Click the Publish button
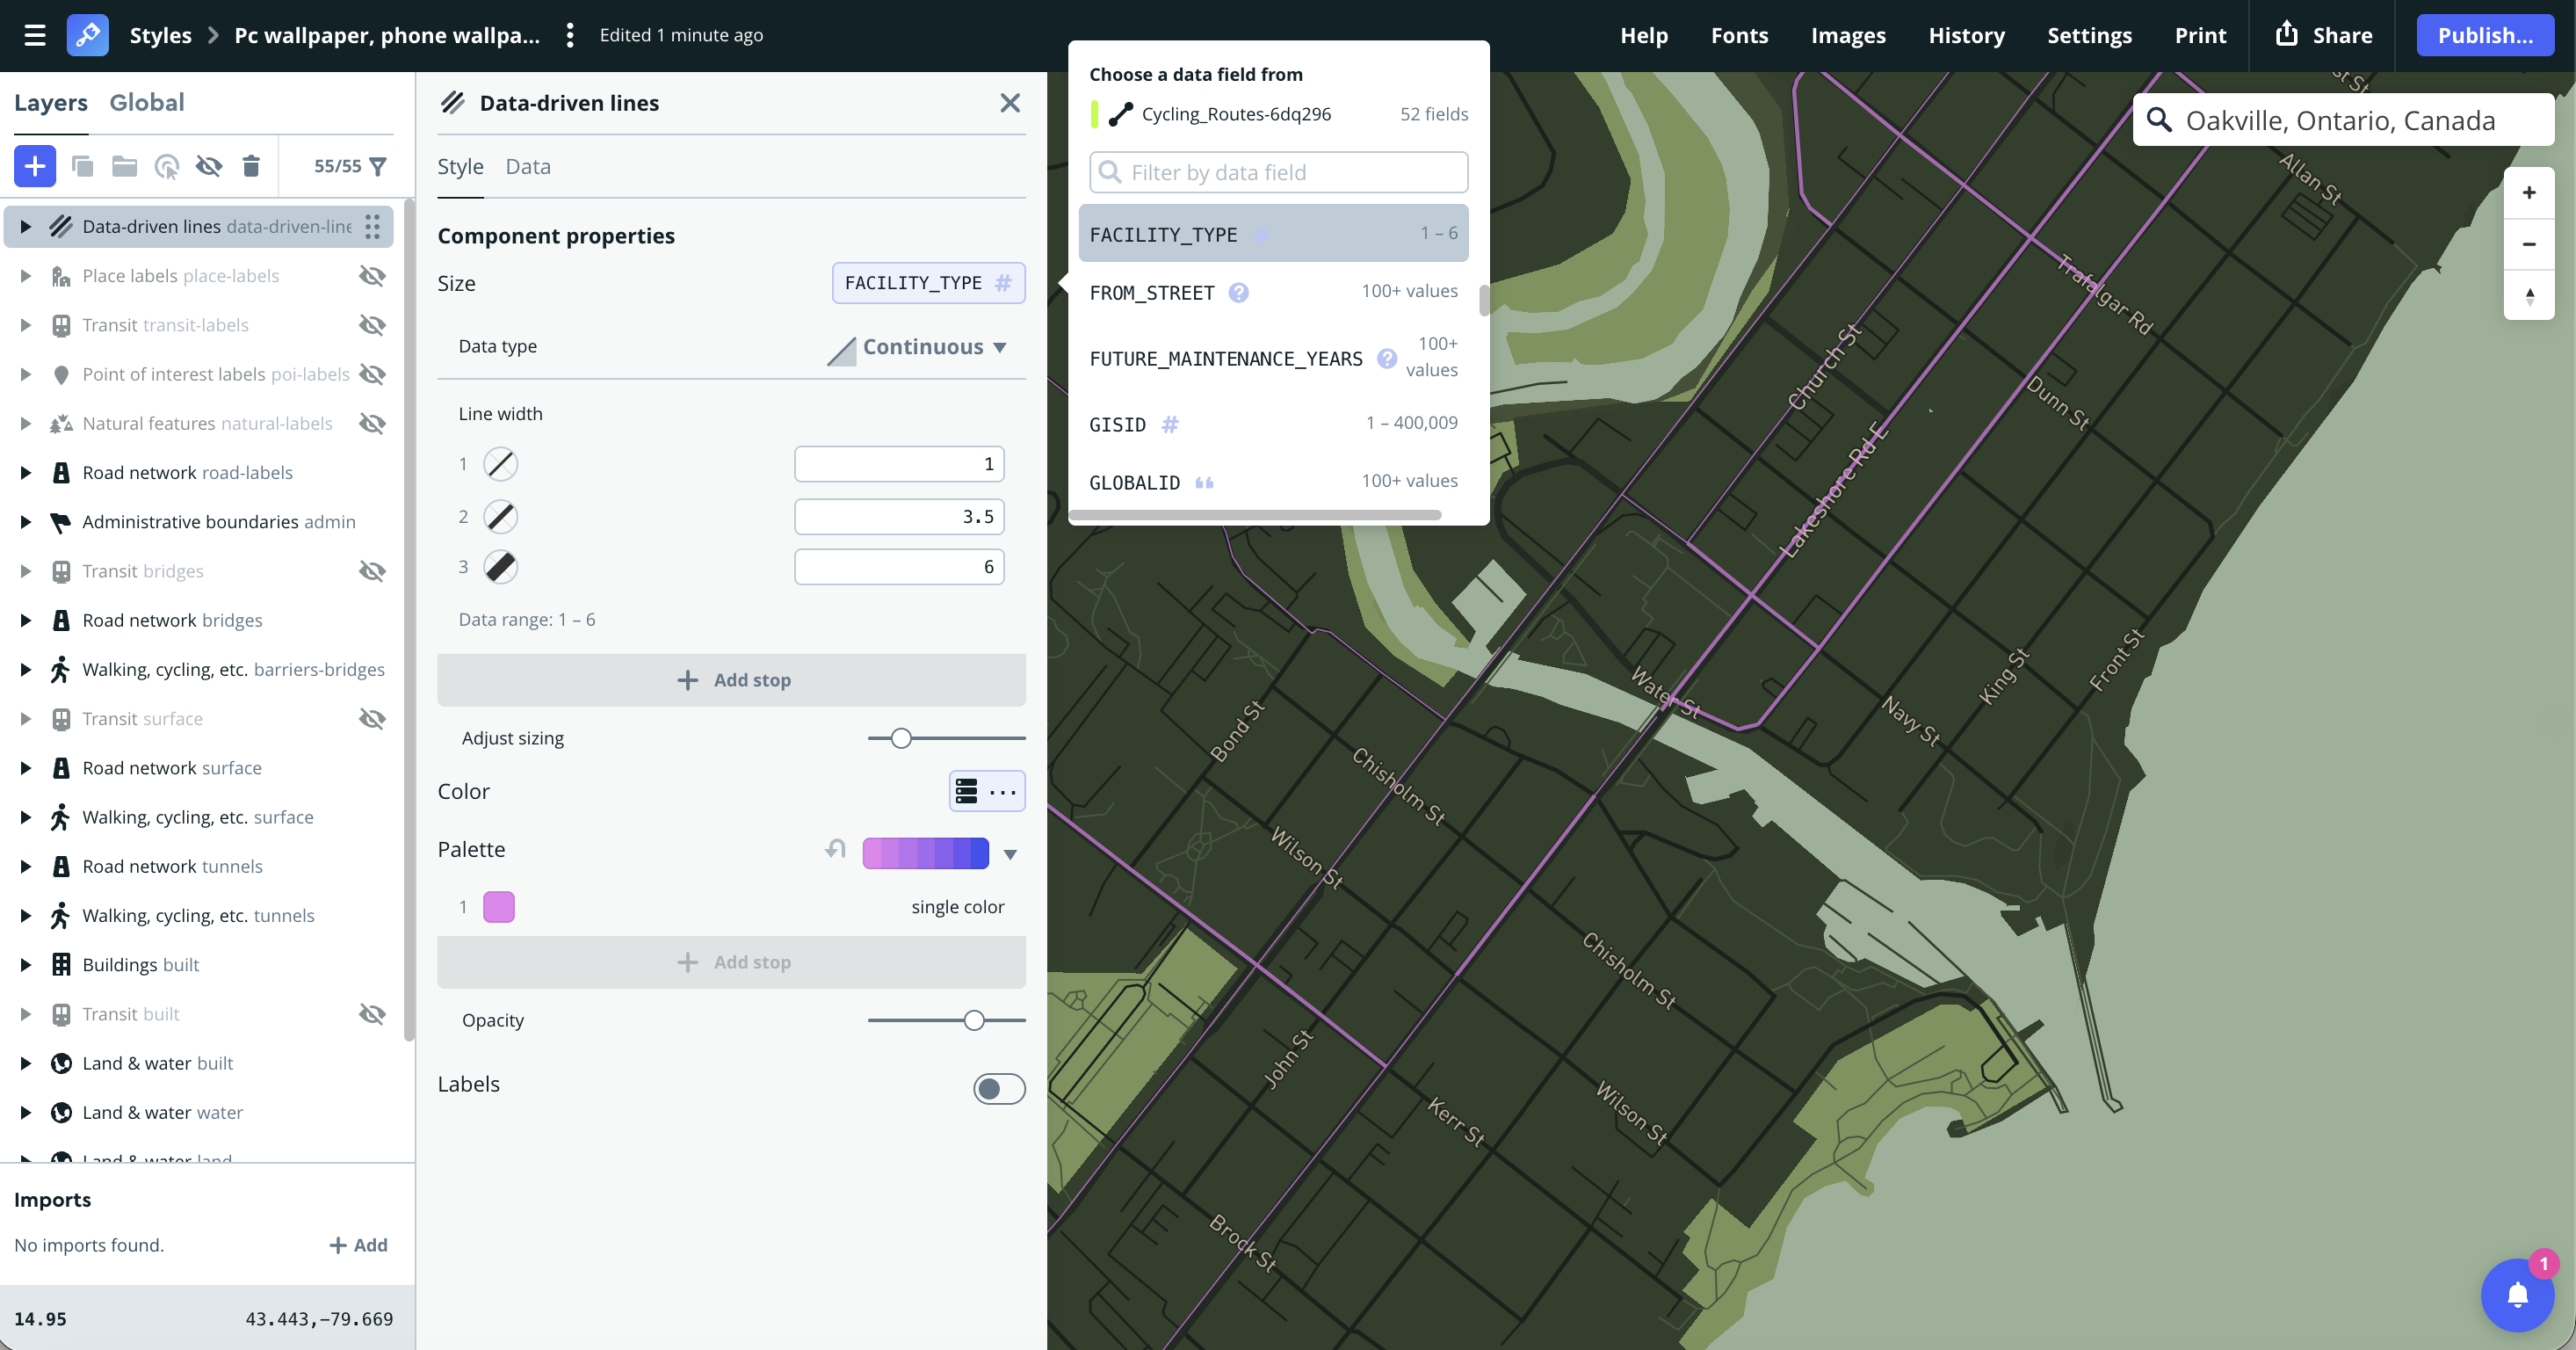 pos(2485,35)
